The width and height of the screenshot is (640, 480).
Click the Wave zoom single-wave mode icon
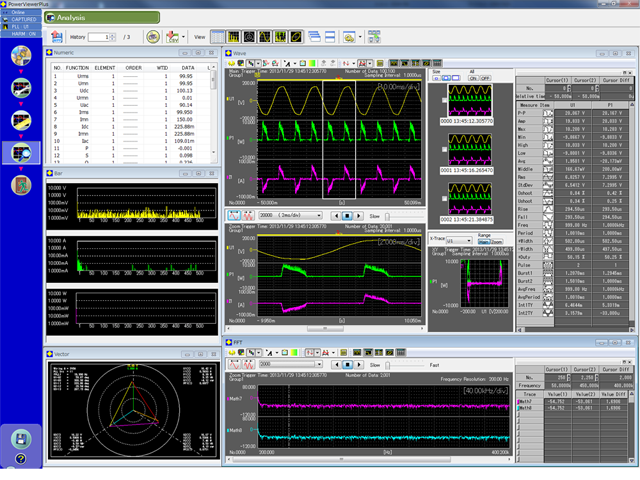point(234,215)
